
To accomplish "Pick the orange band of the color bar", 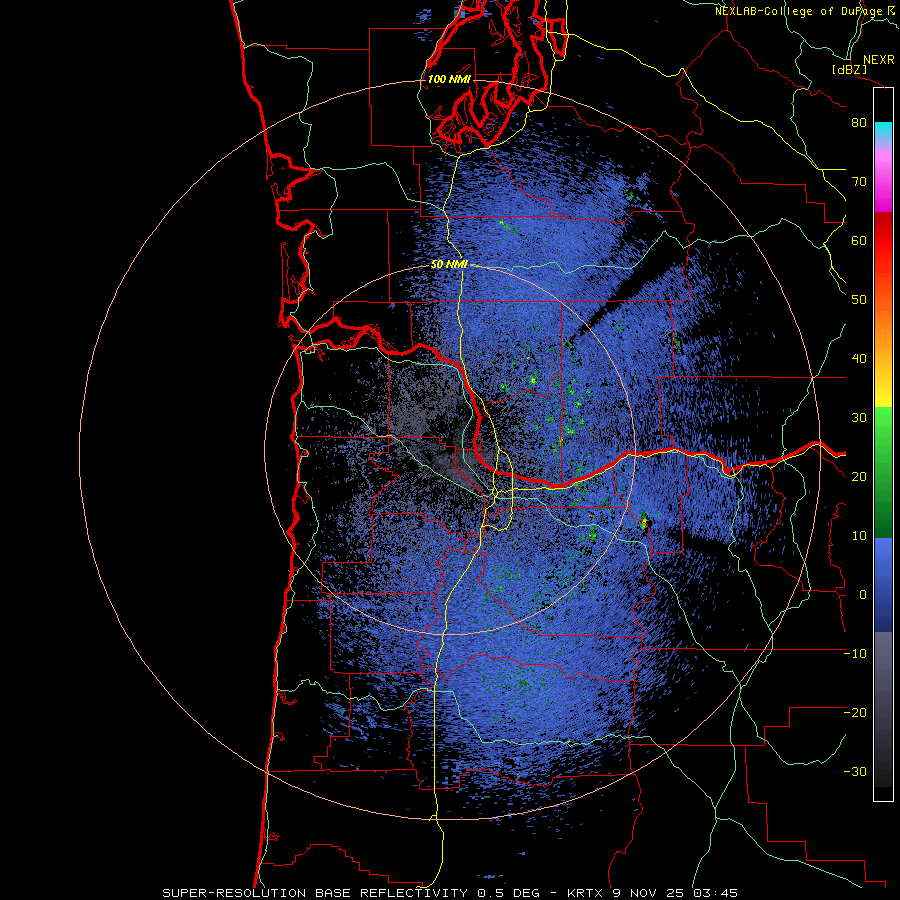I will (x=883, y=327).
